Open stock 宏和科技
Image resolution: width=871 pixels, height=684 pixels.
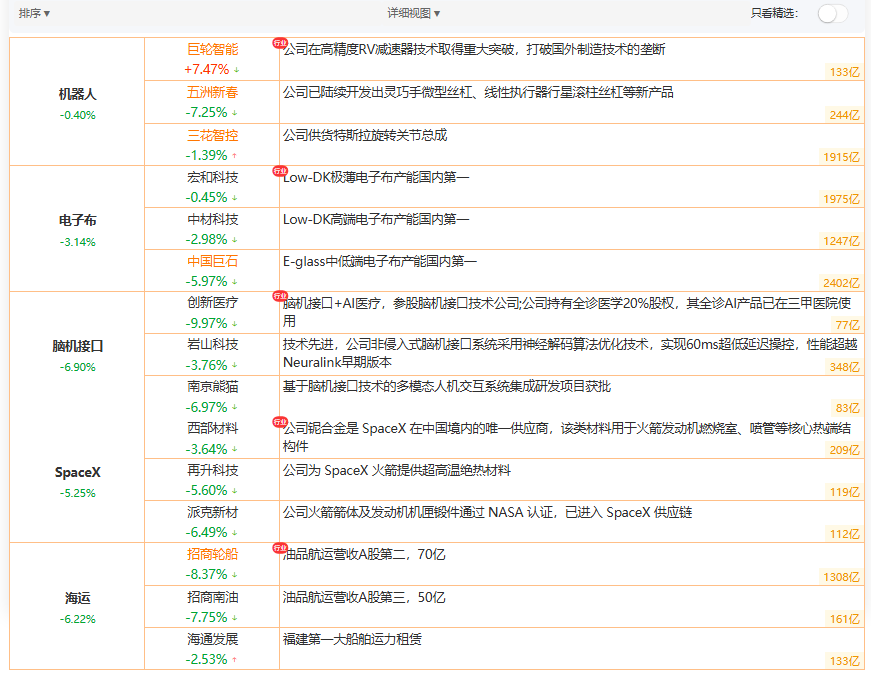(212, 177)
